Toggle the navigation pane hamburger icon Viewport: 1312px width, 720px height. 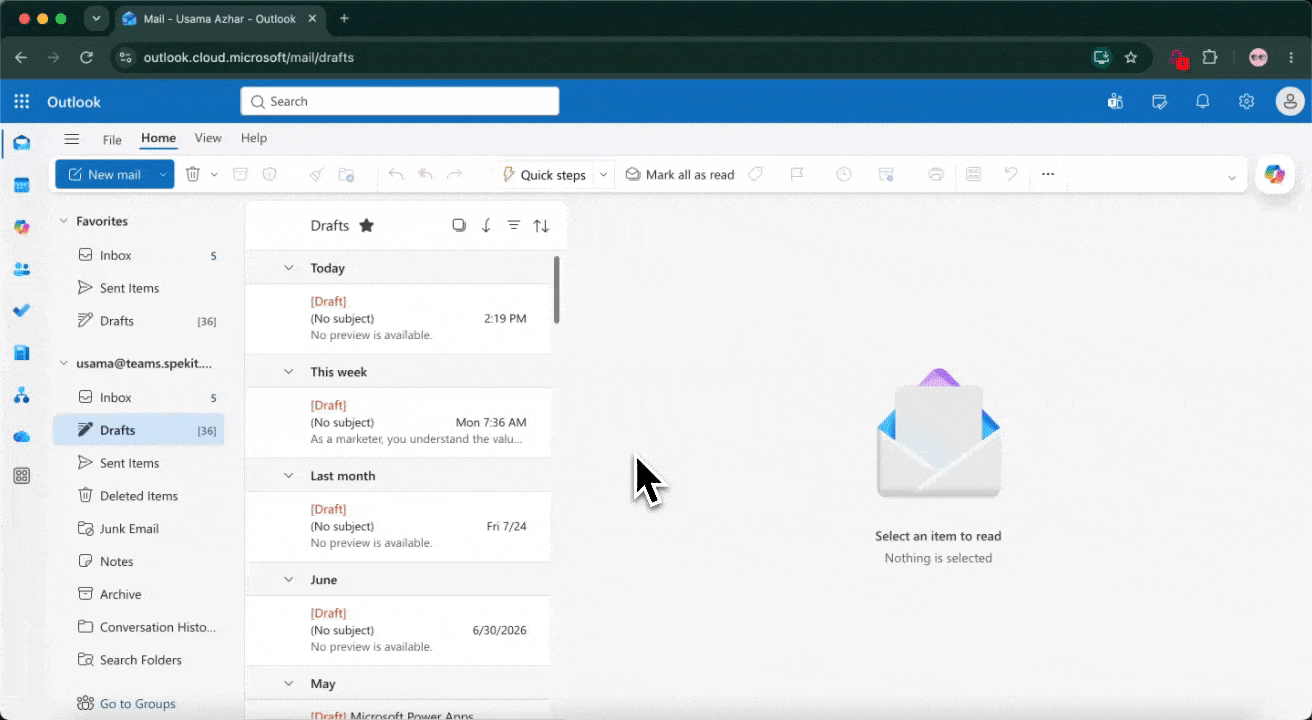[x=72, y=139]
